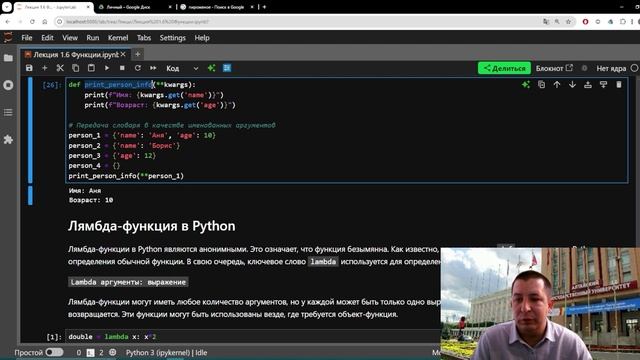Click the Лямбда-функция в Python heading
The width and height of the screenshot is (640, 360).
[151, 226]
